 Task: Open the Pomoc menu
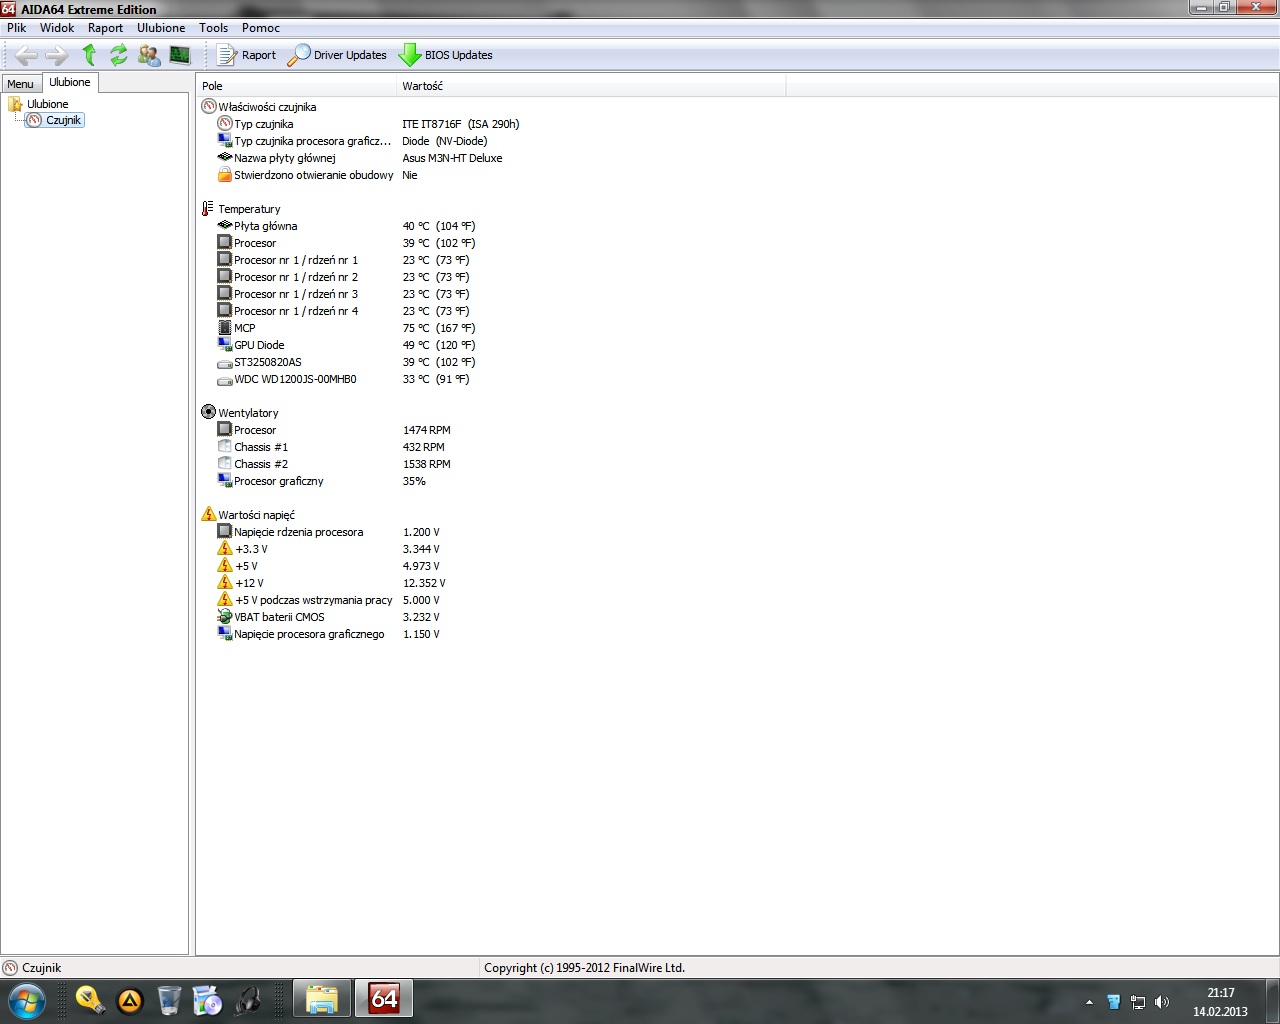click(x=261, y=28)
